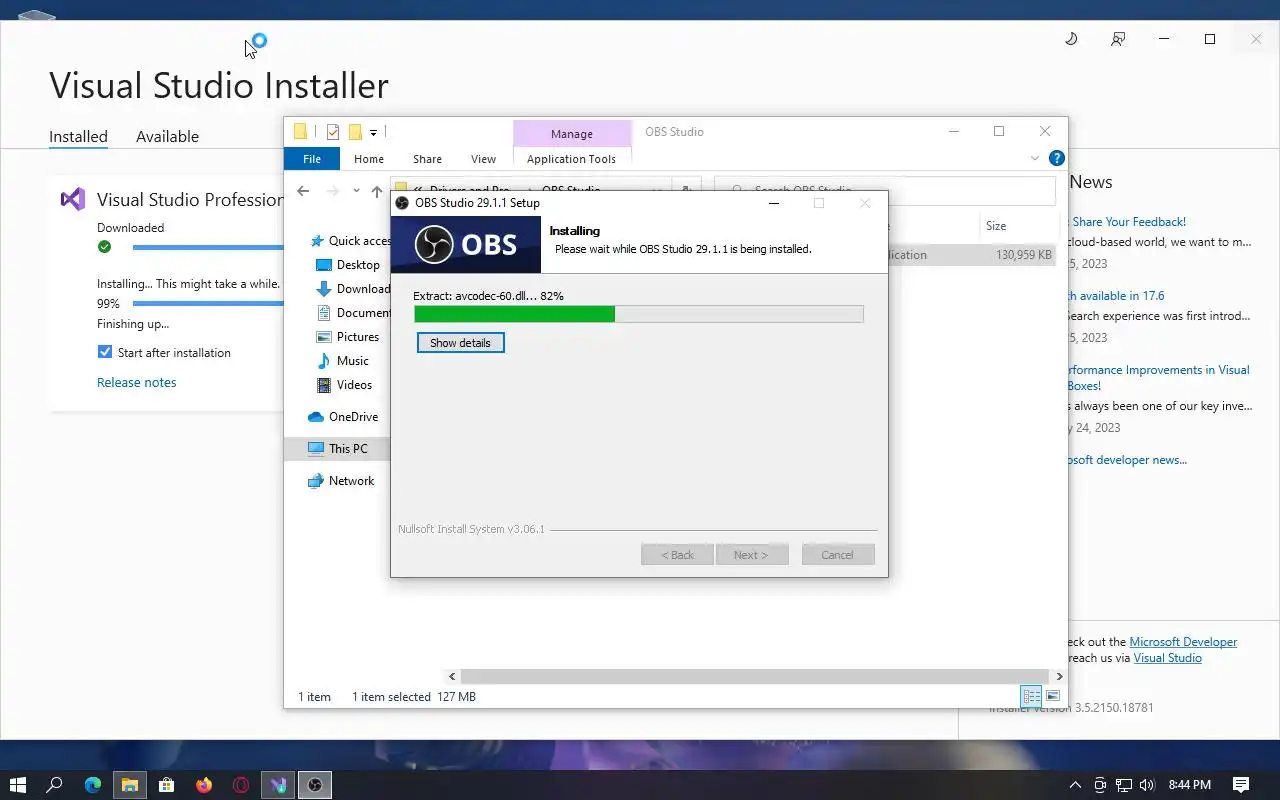Click the Manage contextual tab
The image size is (1280, 800).
tap(572, 133)
